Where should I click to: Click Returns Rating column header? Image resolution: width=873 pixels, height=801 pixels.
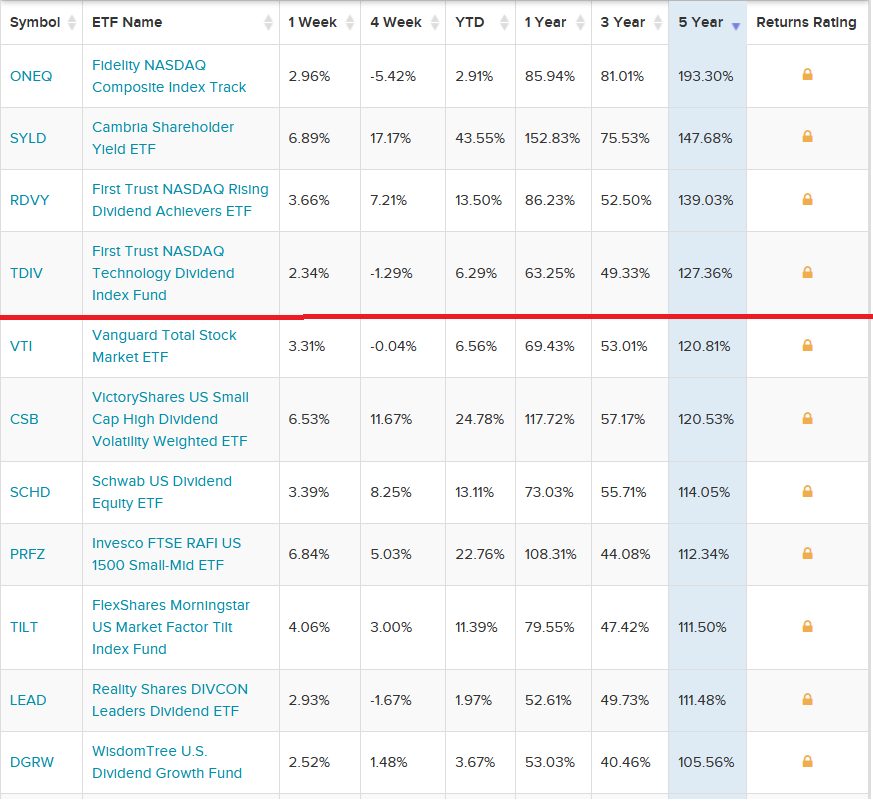tap(806, 22)
